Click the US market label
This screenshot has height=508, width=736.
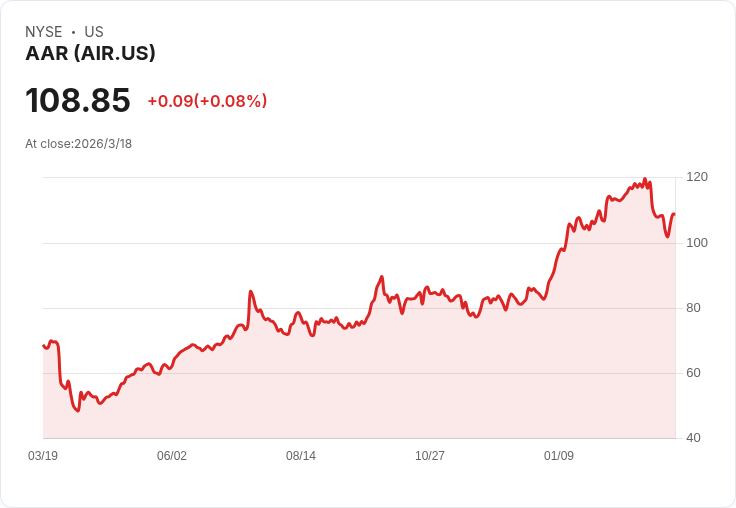(x=94, y=32)
